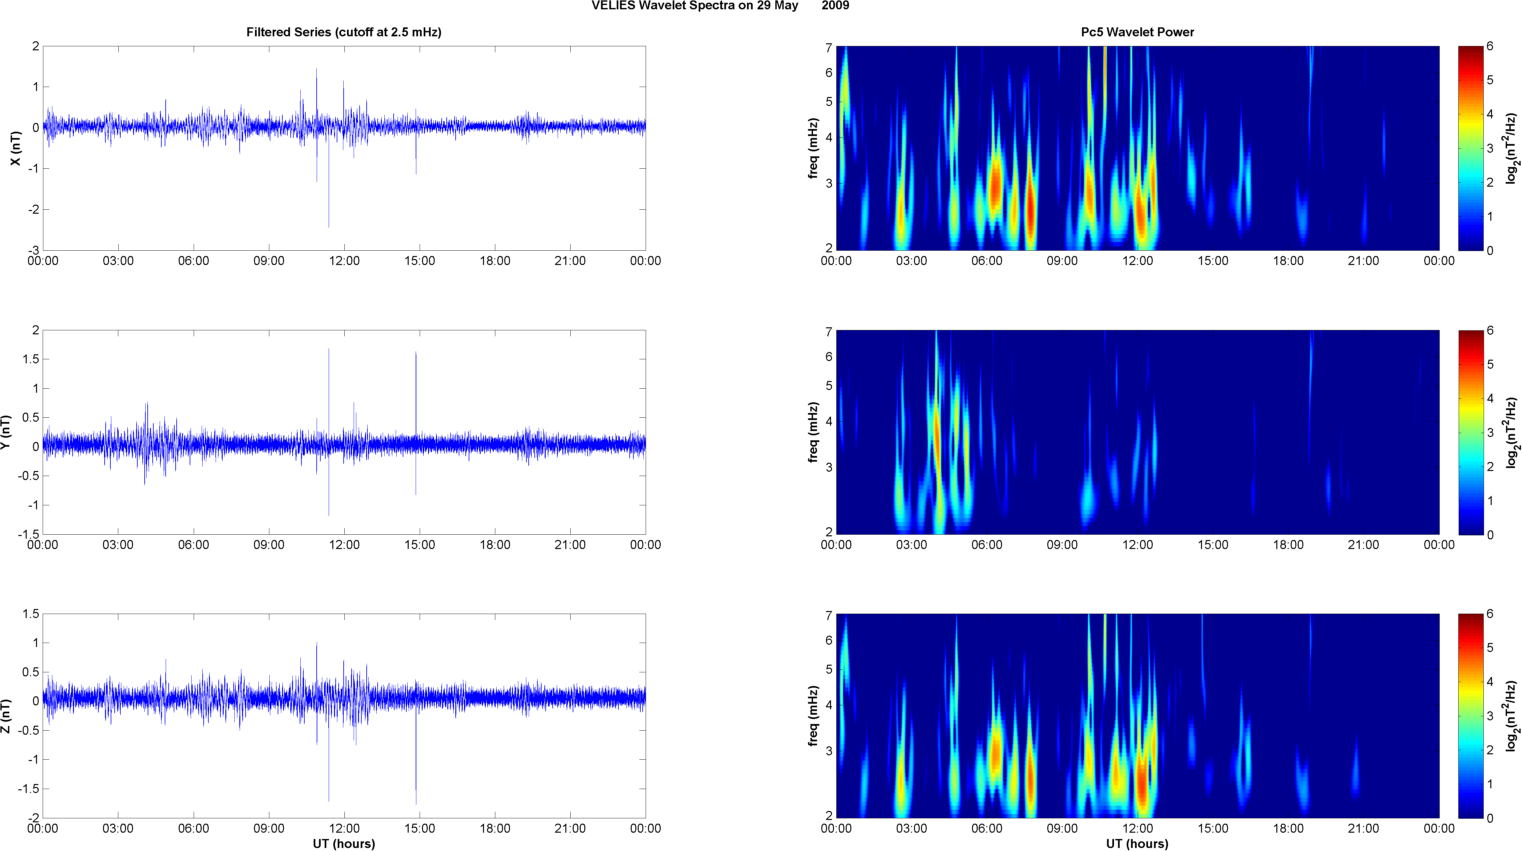
Task: Click the colorbar beside the bottom wavelet plot
Action: pos(1470,716)
